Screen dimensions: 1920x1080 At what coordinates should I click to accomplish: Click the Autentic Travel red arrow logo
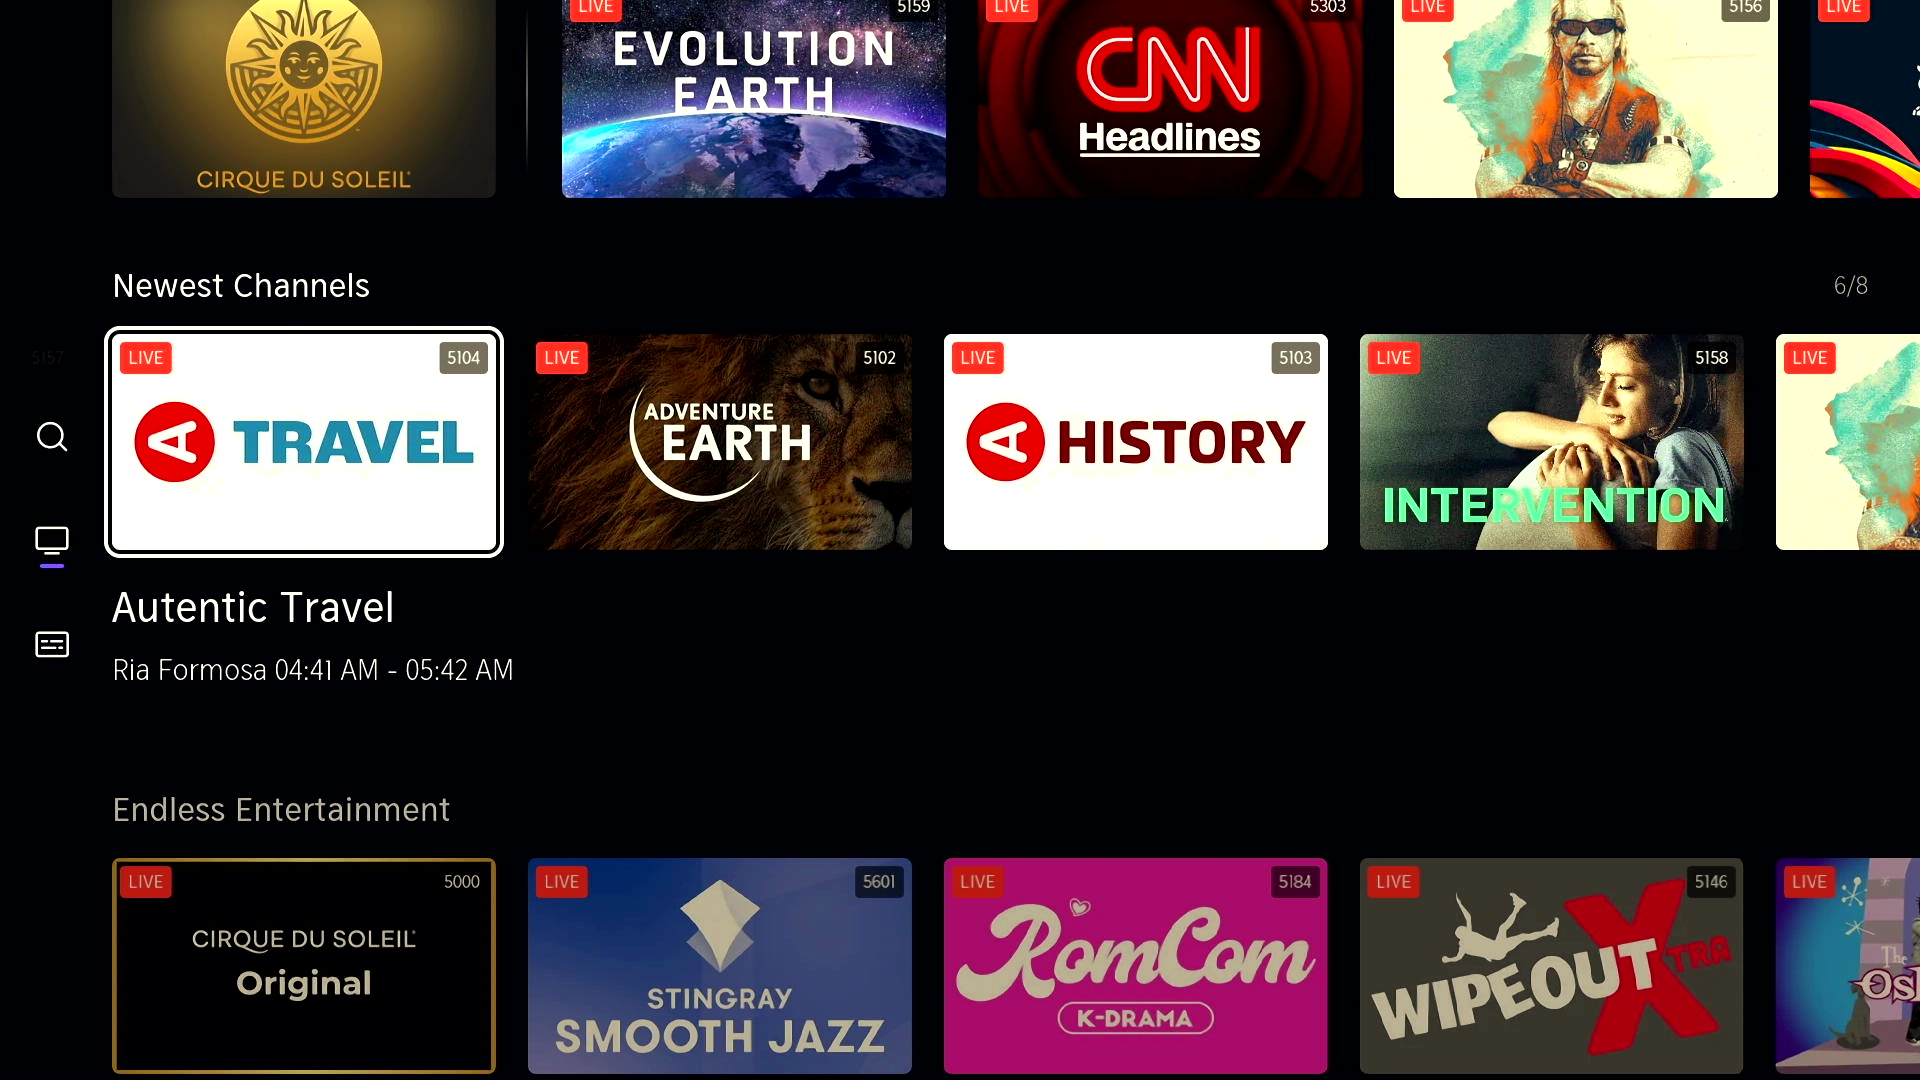(x=174, y=442)
